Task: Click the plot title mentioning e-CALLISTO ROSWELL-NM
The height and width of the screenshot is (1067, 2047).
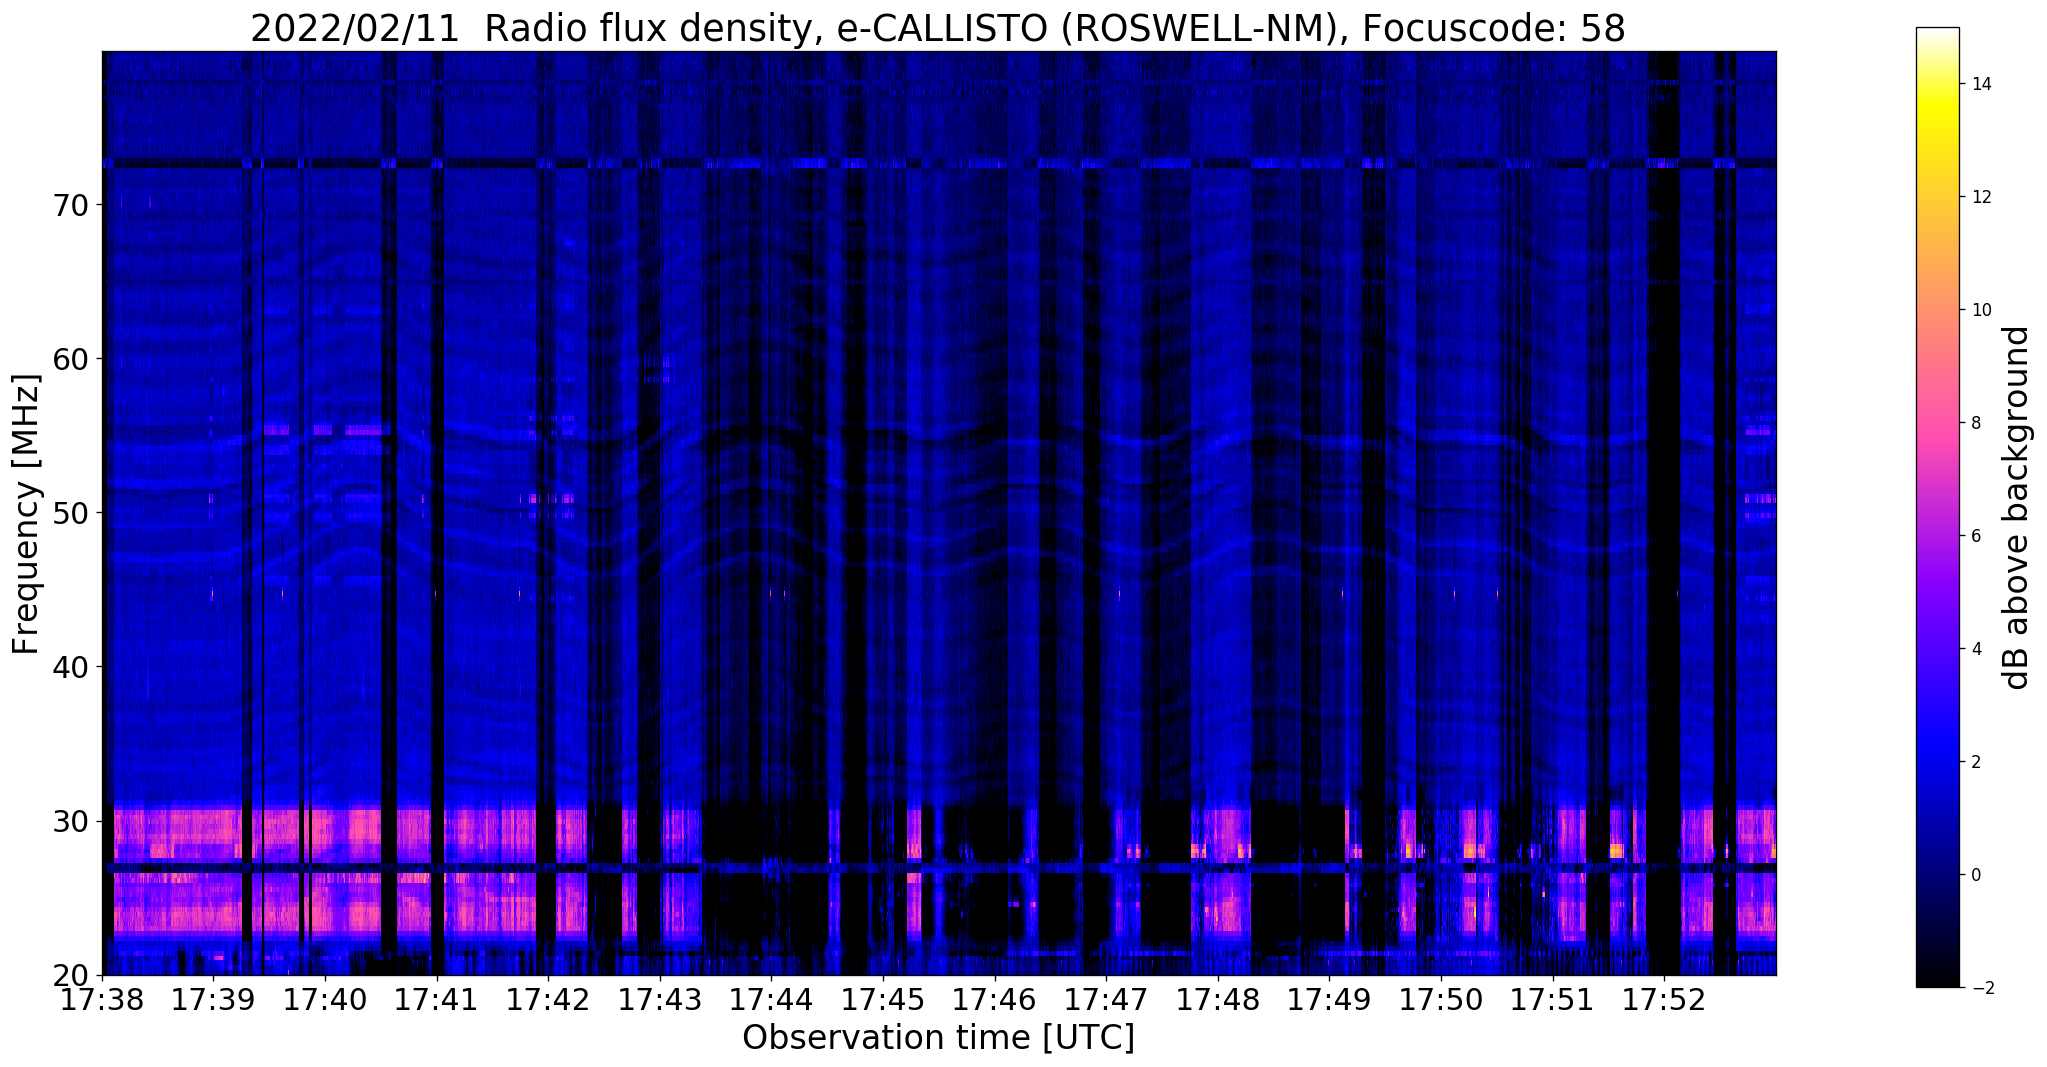Action: pyautogui.click(x=938, y=29)
